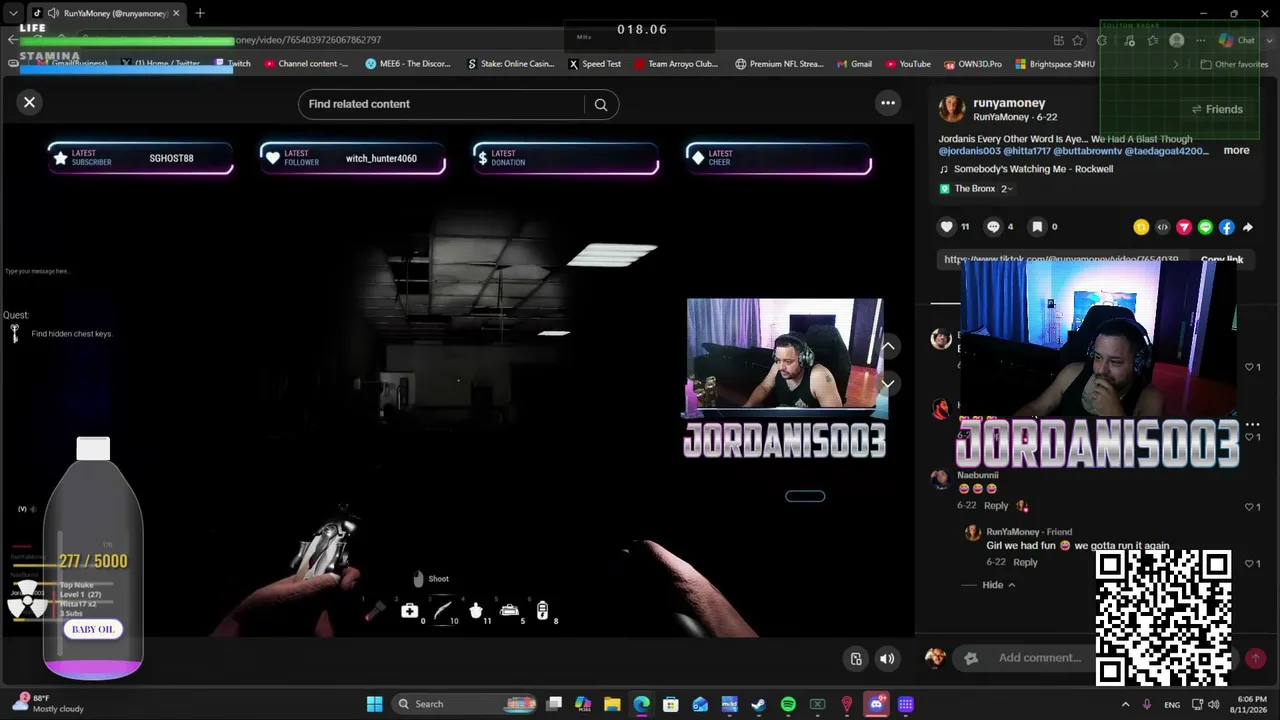Open the @jordanis003 mention link
This screenshot has height=720, width=1280.
(x=969, y=151)
